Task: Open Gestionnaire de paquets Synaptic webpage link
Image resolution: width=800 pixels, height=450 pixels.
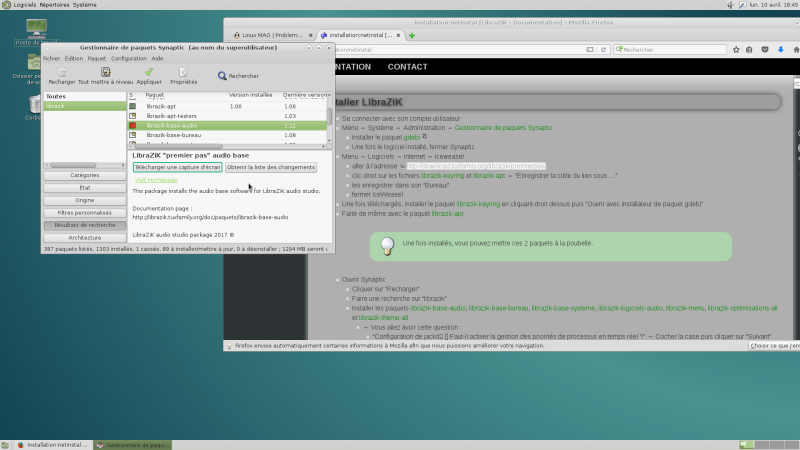Action: 504,128
